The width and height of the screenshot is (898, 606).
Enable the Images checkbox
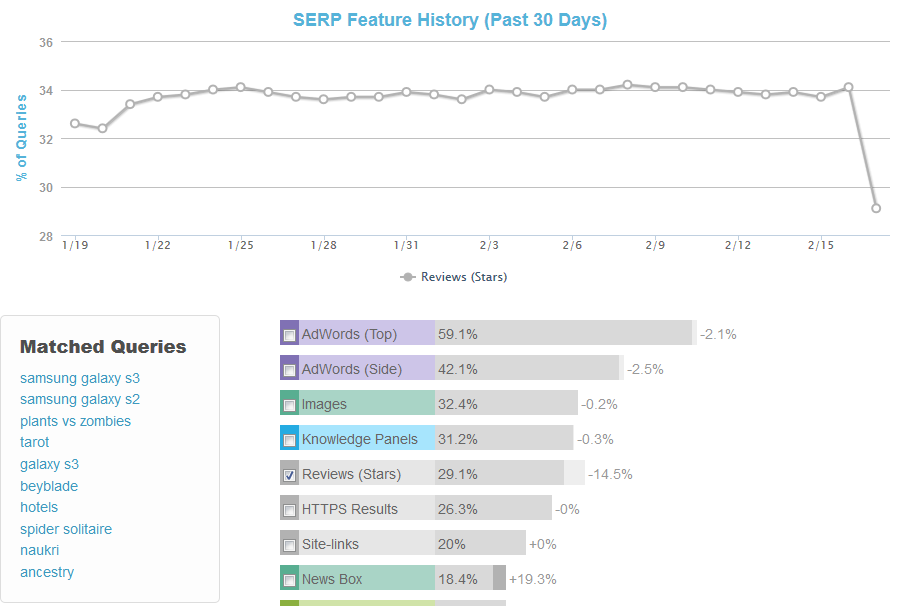289,403
